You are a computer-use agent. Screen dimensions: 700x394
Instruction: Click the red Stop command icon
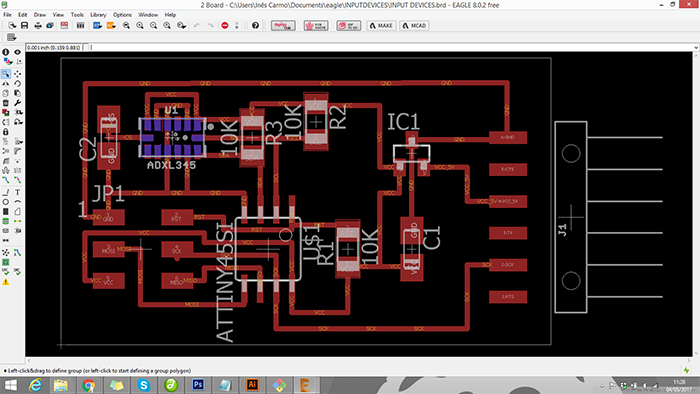point(225,25)
